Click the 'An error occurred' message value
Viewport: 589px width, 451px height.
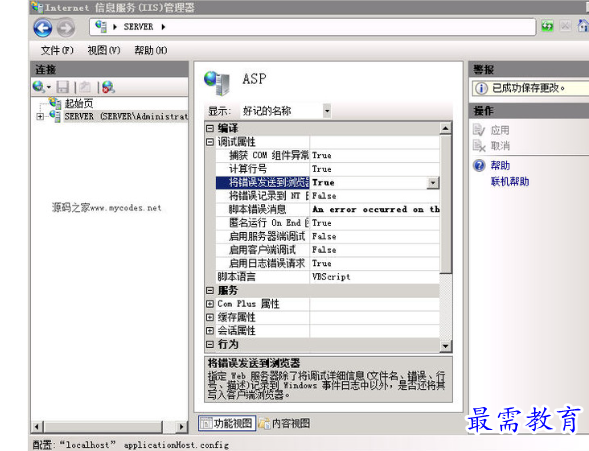point(375,210)
